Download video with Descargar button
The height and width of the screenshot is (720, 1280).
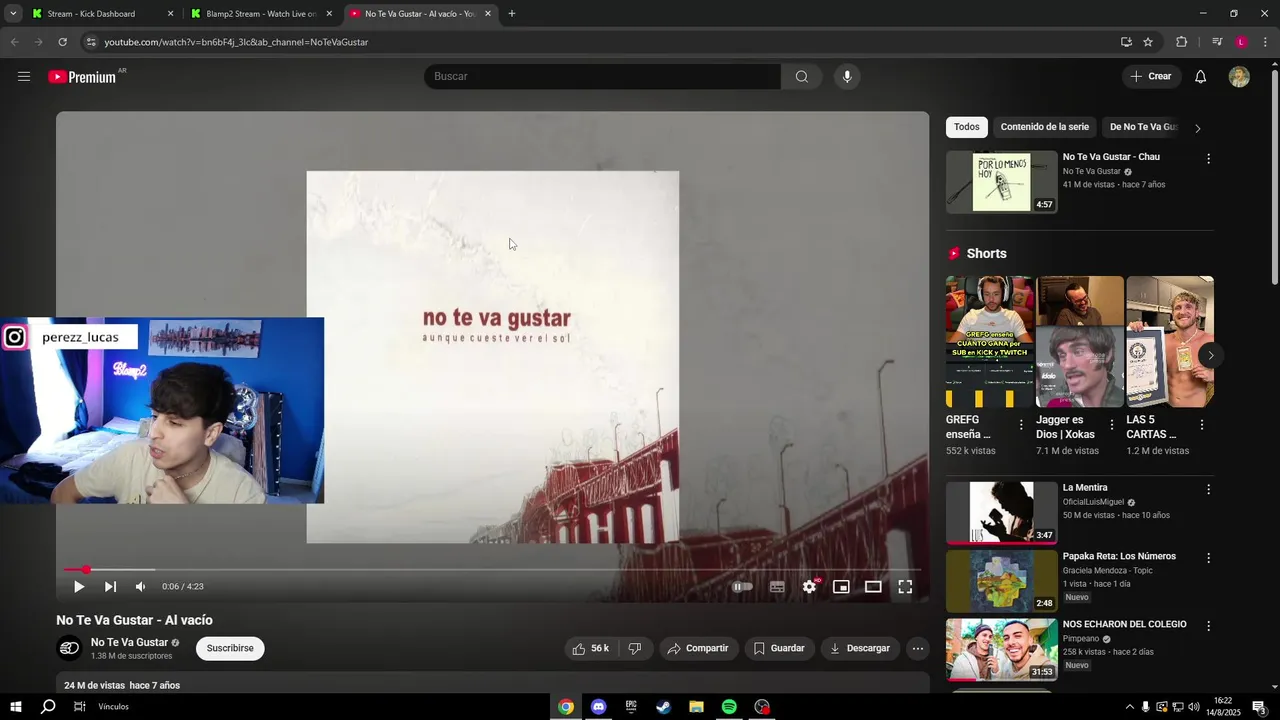coord(859,649)
